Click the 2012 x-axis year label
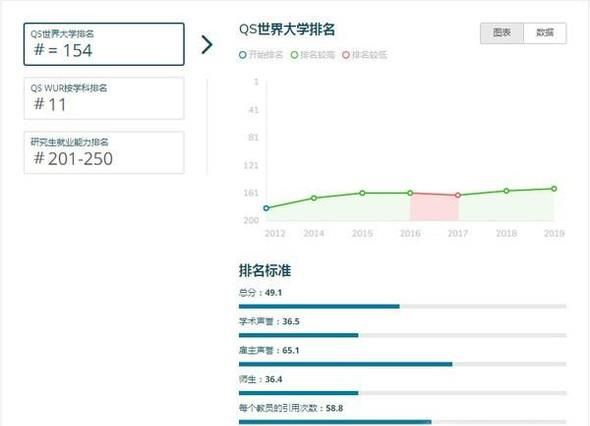Screen dimensions: 590x426 [275, 233]
